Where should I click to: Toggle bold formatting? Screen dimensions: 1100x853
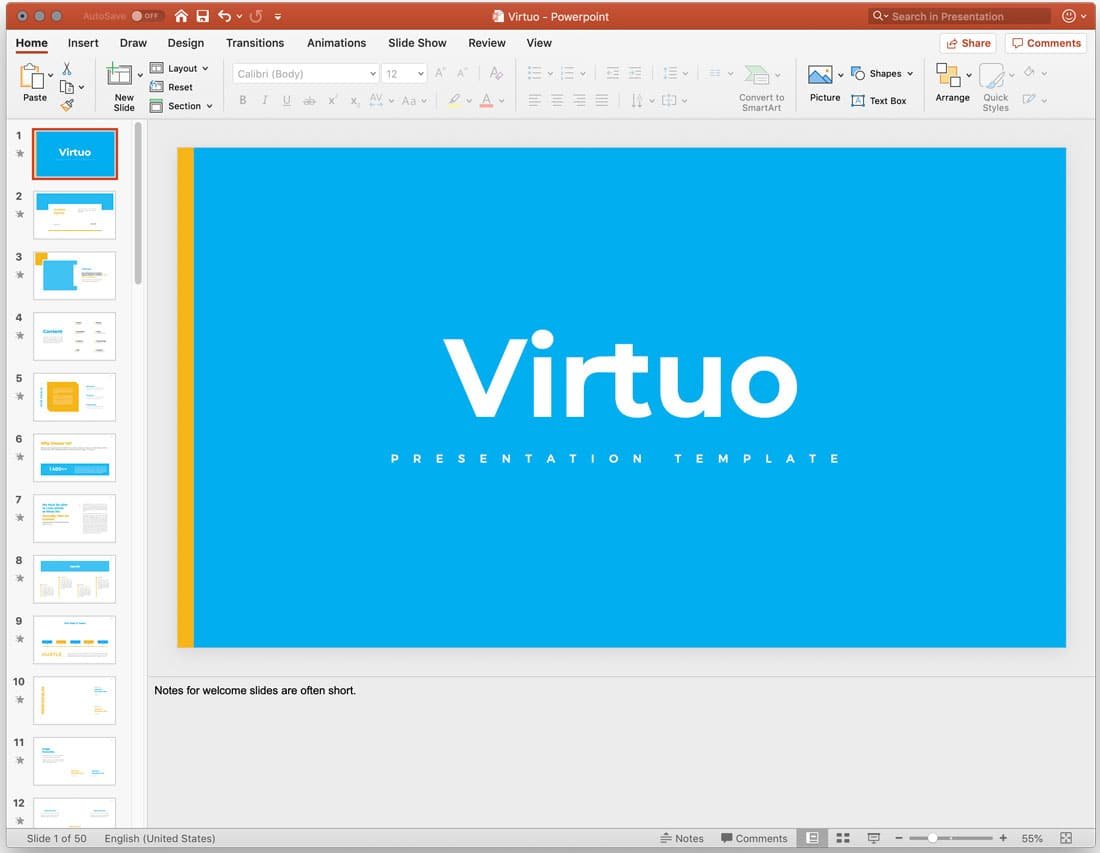(x=242, y=100)
